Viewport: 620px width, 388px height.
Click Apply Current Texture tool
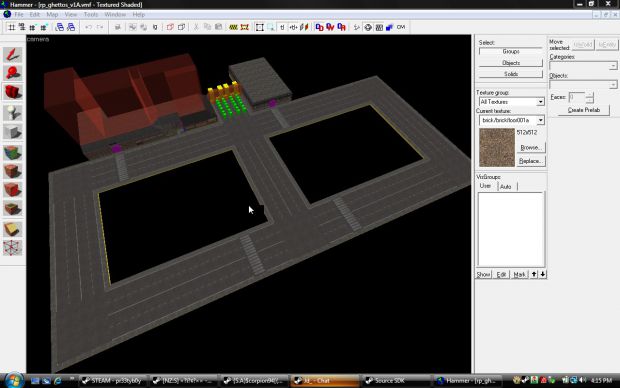pos(13,171)
